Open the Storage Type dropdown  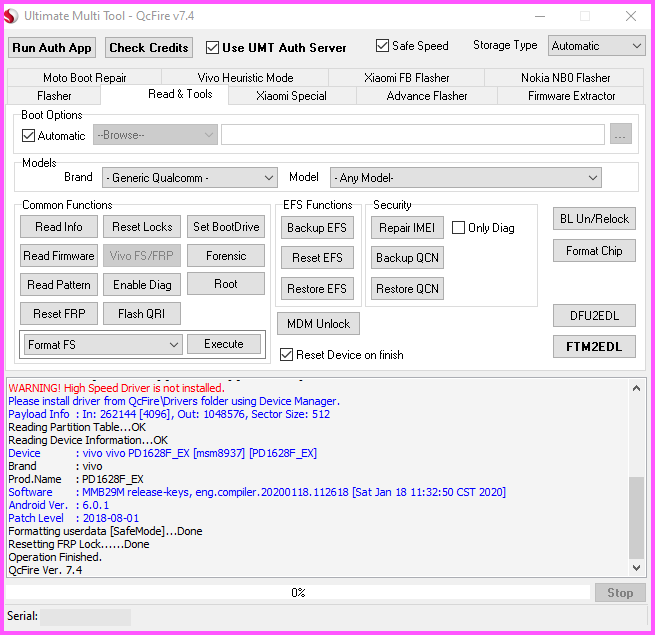pyautogui.click(x=597, y=46)
